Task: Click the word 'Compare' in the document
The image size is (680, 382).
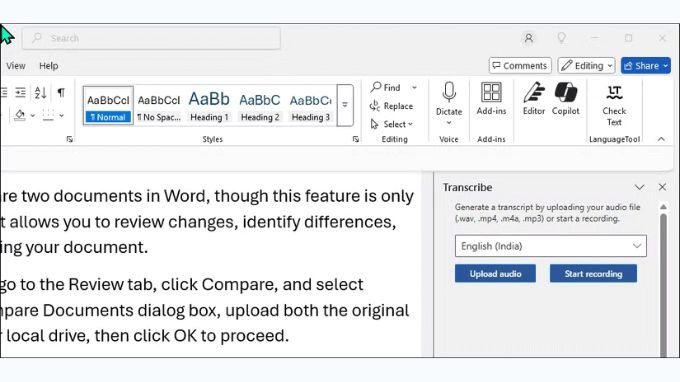Action: click(x=239, y=284)
